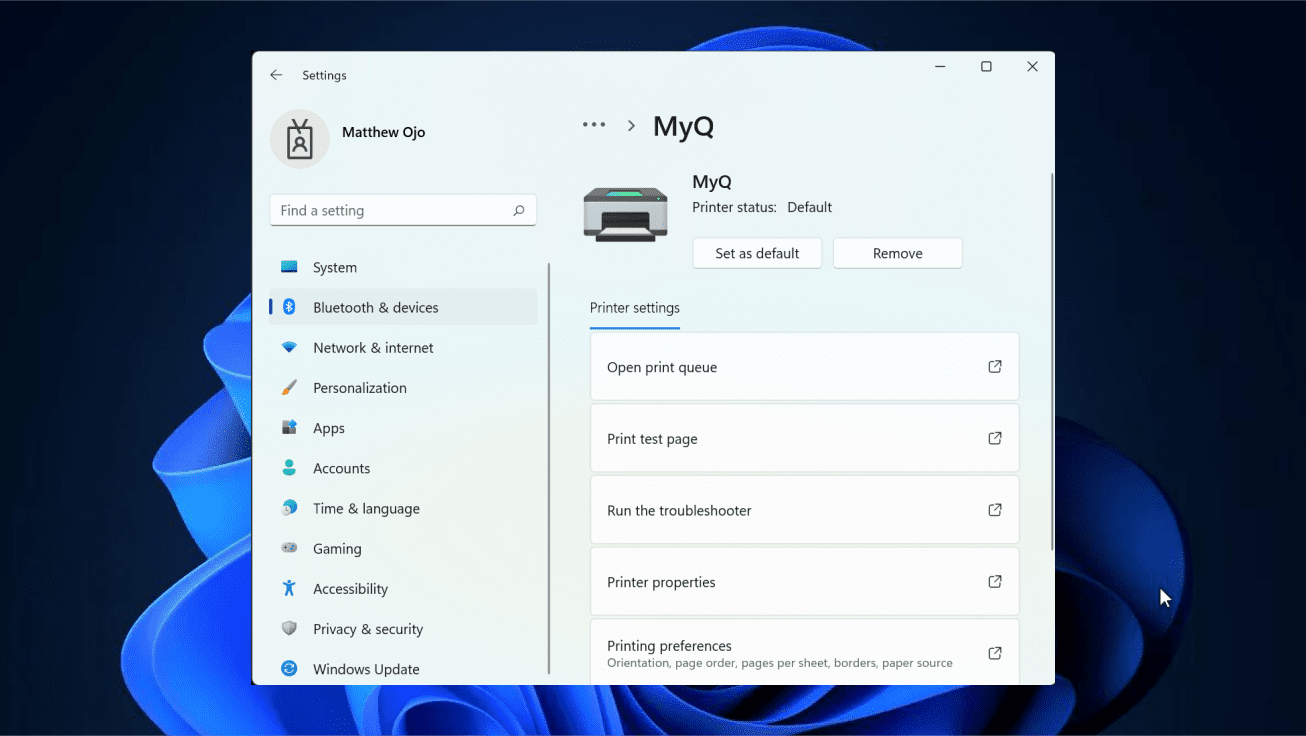Click the Windows Update sync icon
The height and width of the screenshot is (736, 1306).
(x=289, y=669)
